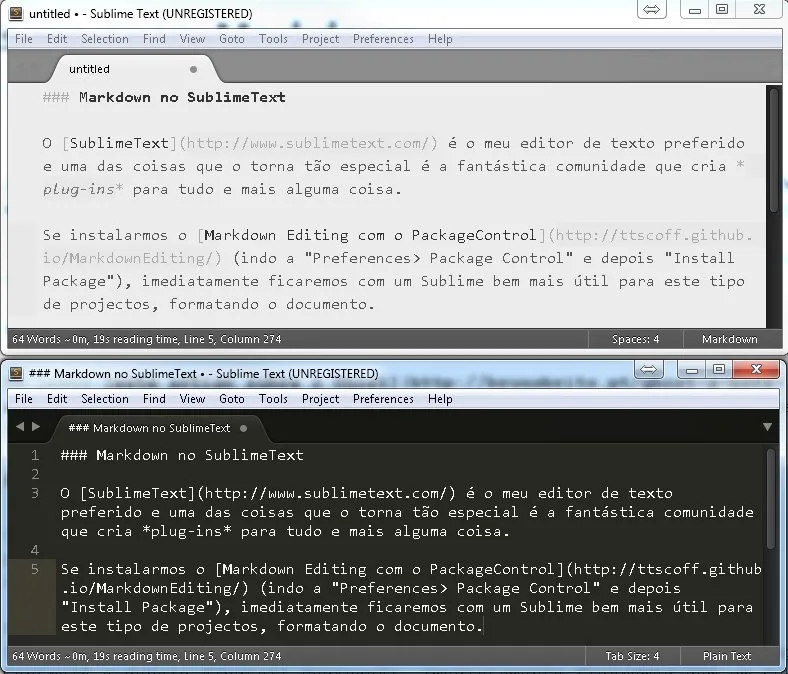Open tab list dropdown triangle in bottom window
Screen dimensions: 788x674
tap(767, 427)
